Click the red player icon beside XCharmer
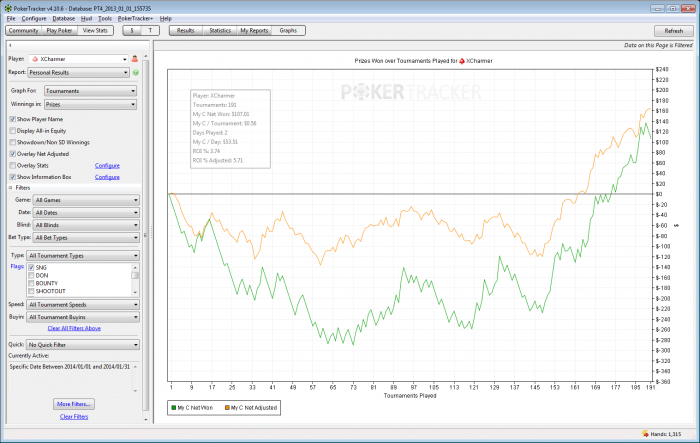Image resolution: width=700 pixels, height=443 pixels. tap(135, 59)
